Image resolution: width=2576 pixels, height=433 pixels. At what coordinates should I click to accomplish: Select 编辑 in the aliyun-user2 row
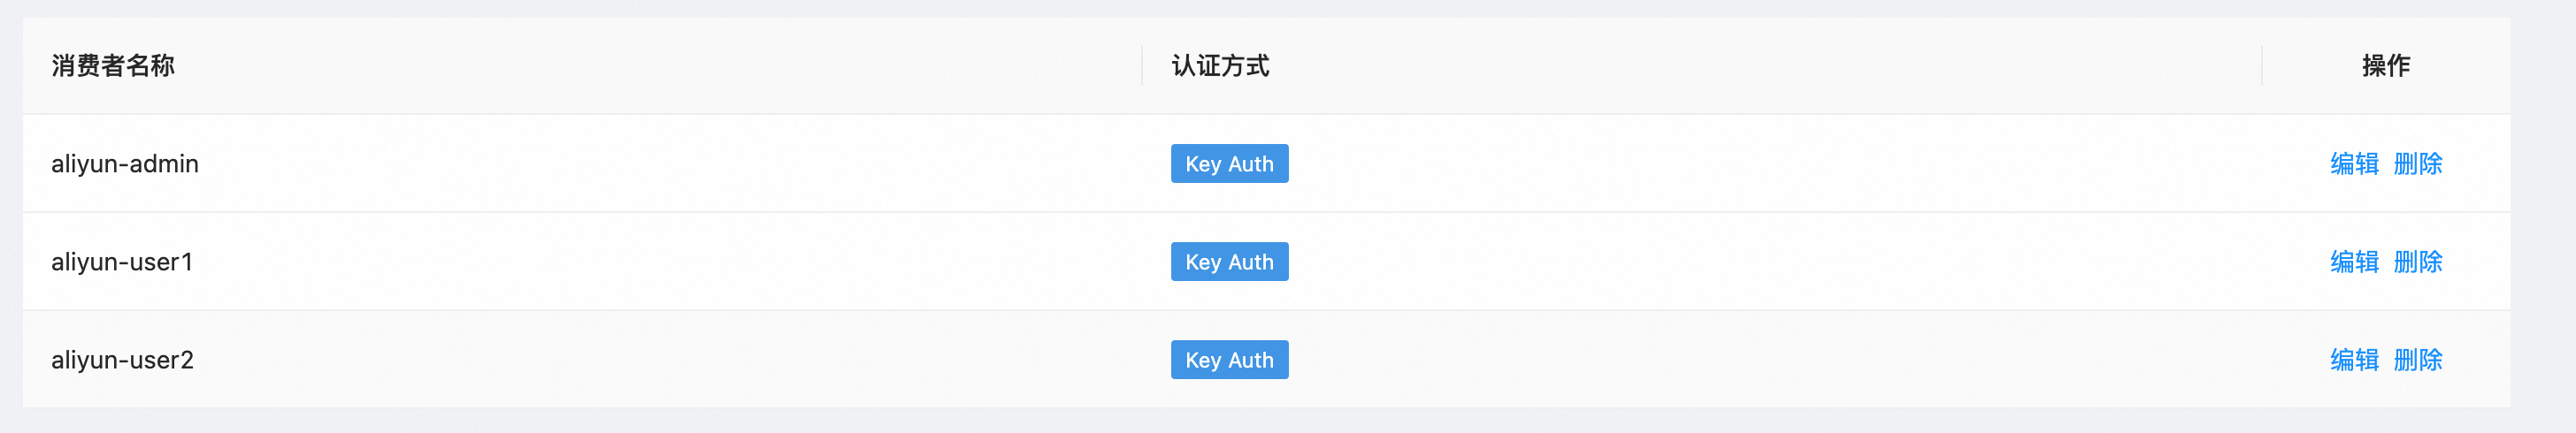(x=2354, y=360)
